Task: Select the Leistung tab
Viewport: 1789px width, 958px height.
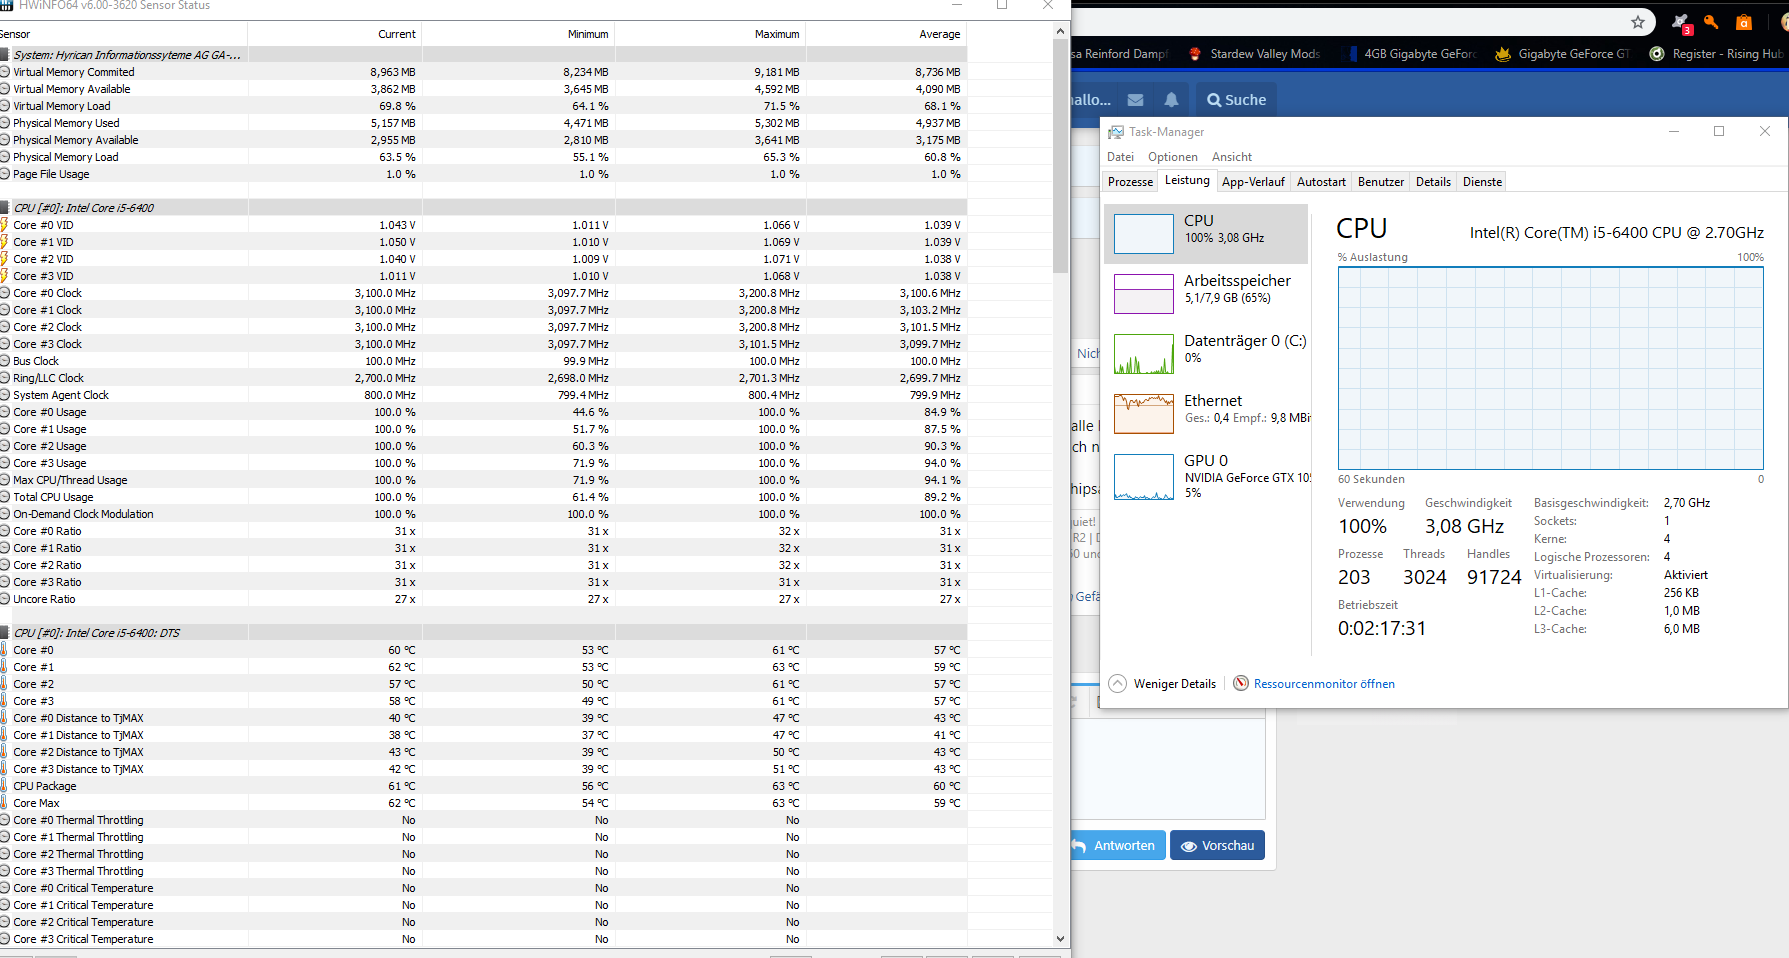Action: click(x=1187, y=180)
